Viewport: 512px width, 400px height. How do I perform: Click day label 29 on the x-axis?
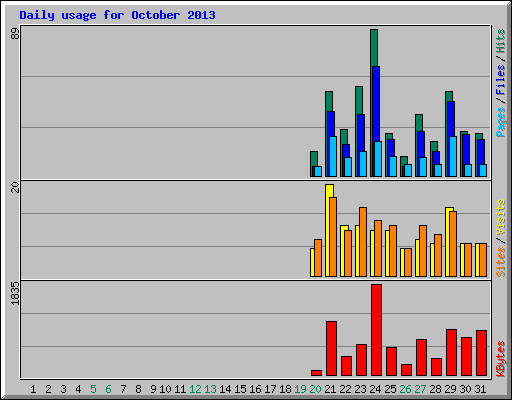pos(450,389)
